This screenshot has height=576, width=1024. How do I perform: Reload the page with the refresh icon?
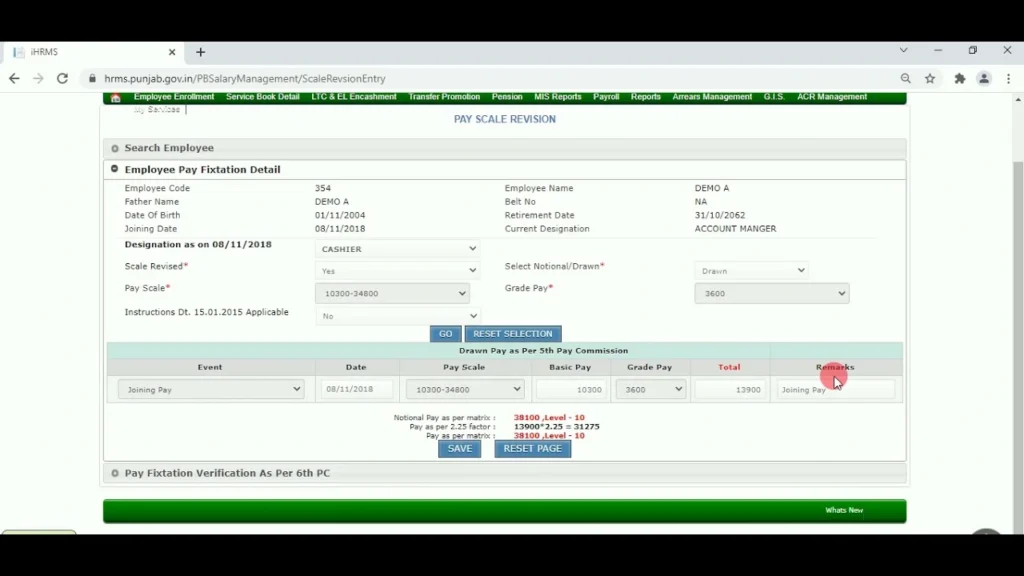(62, 77)
